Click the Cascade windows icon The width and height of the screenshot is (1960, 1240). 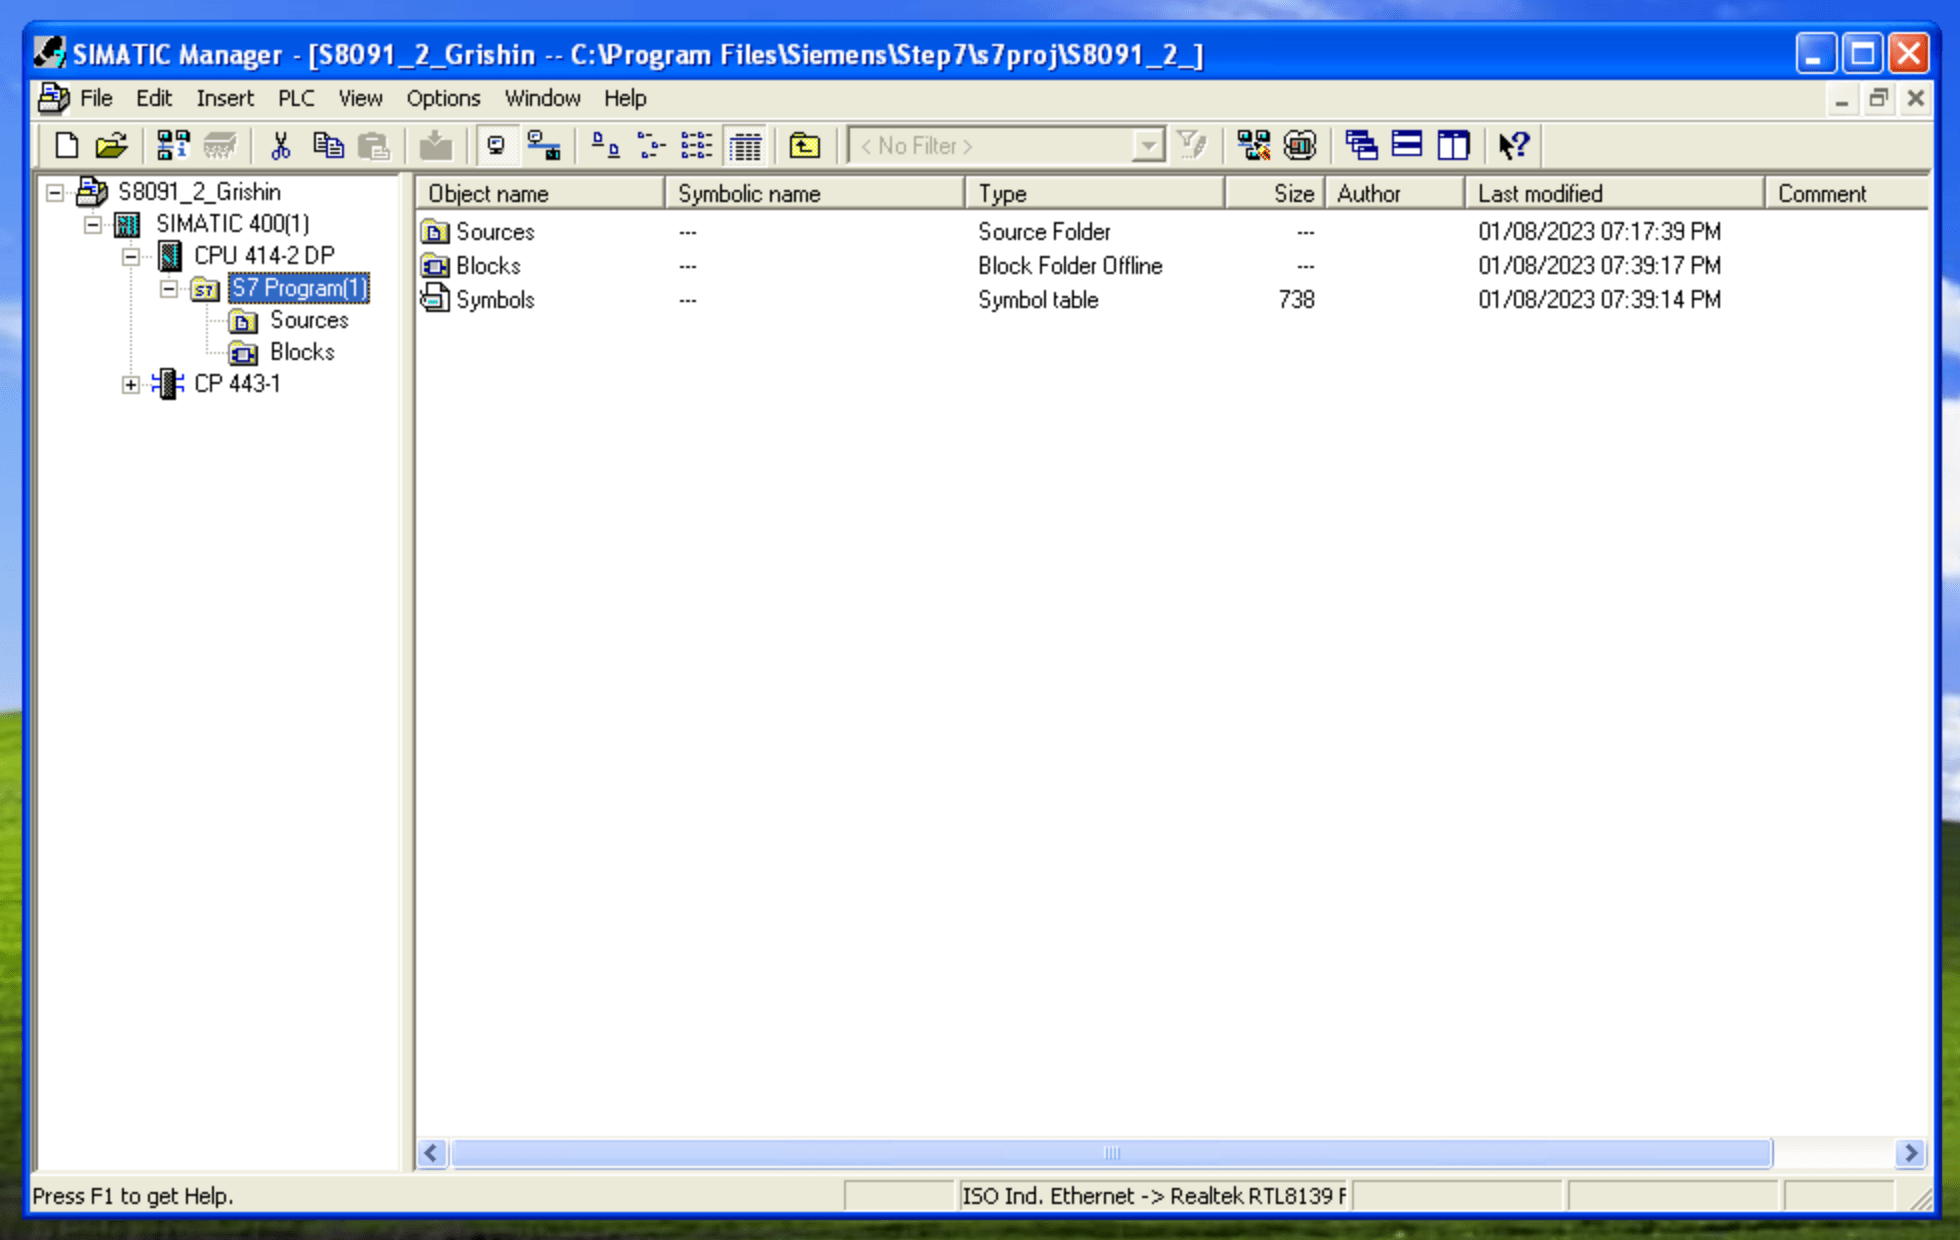(1361, 146)
